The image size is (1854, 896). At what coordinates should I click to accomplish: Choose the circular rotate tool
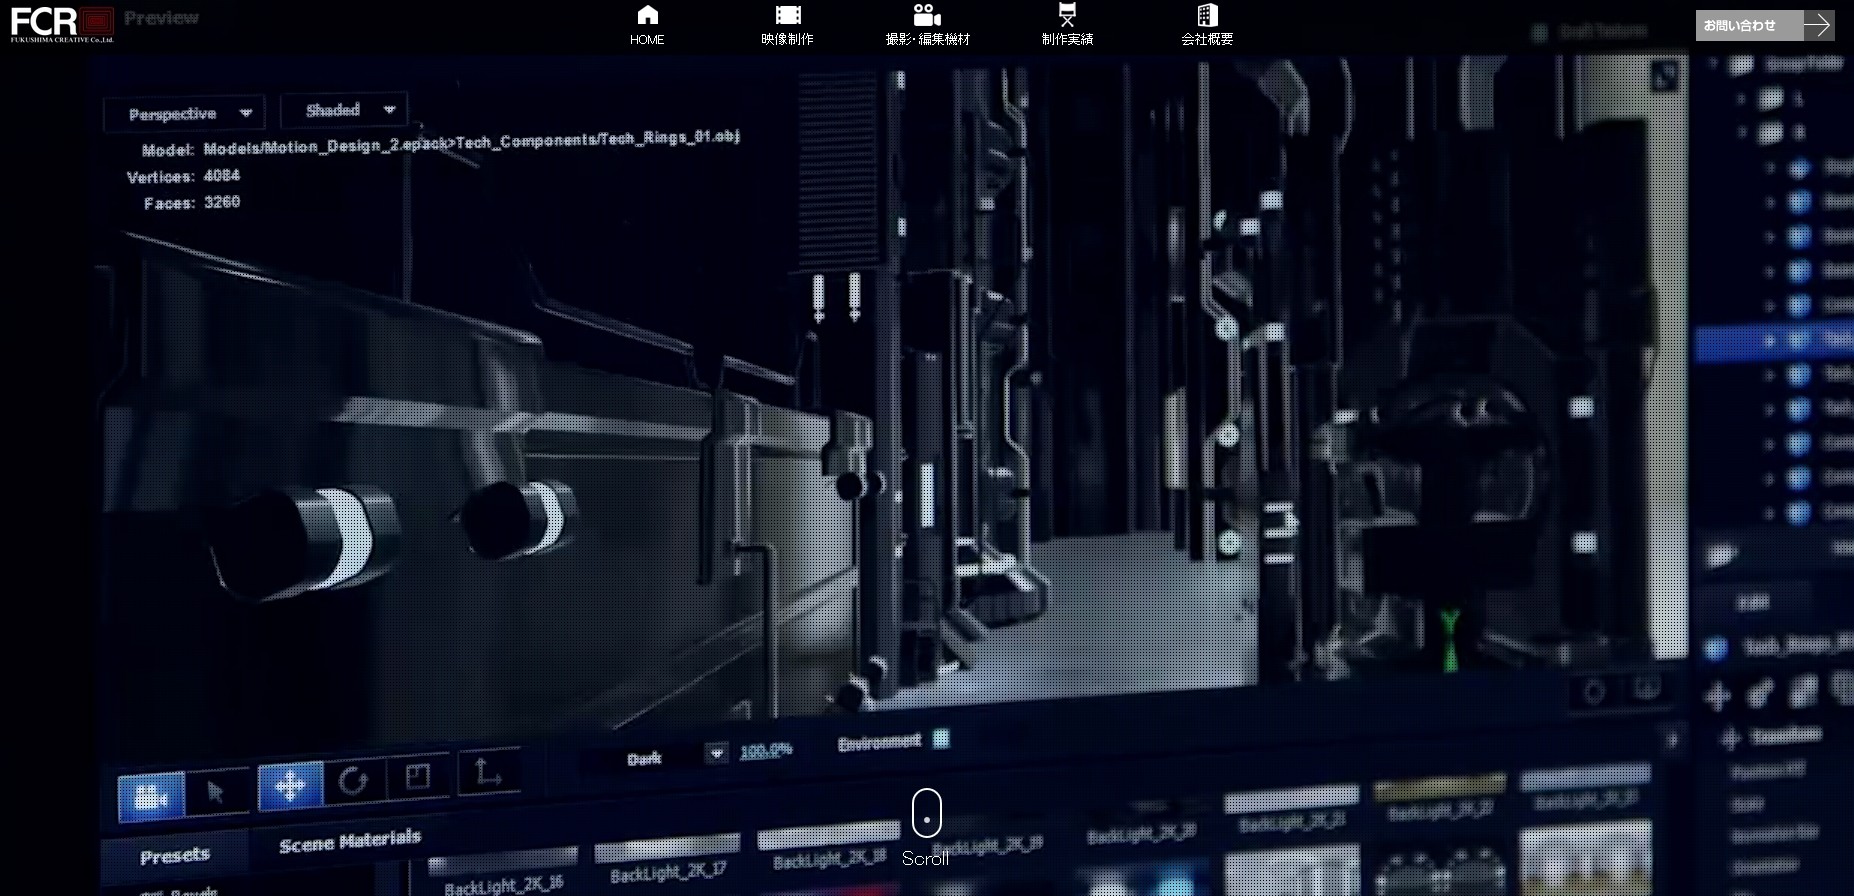click(x=353, y=780)
